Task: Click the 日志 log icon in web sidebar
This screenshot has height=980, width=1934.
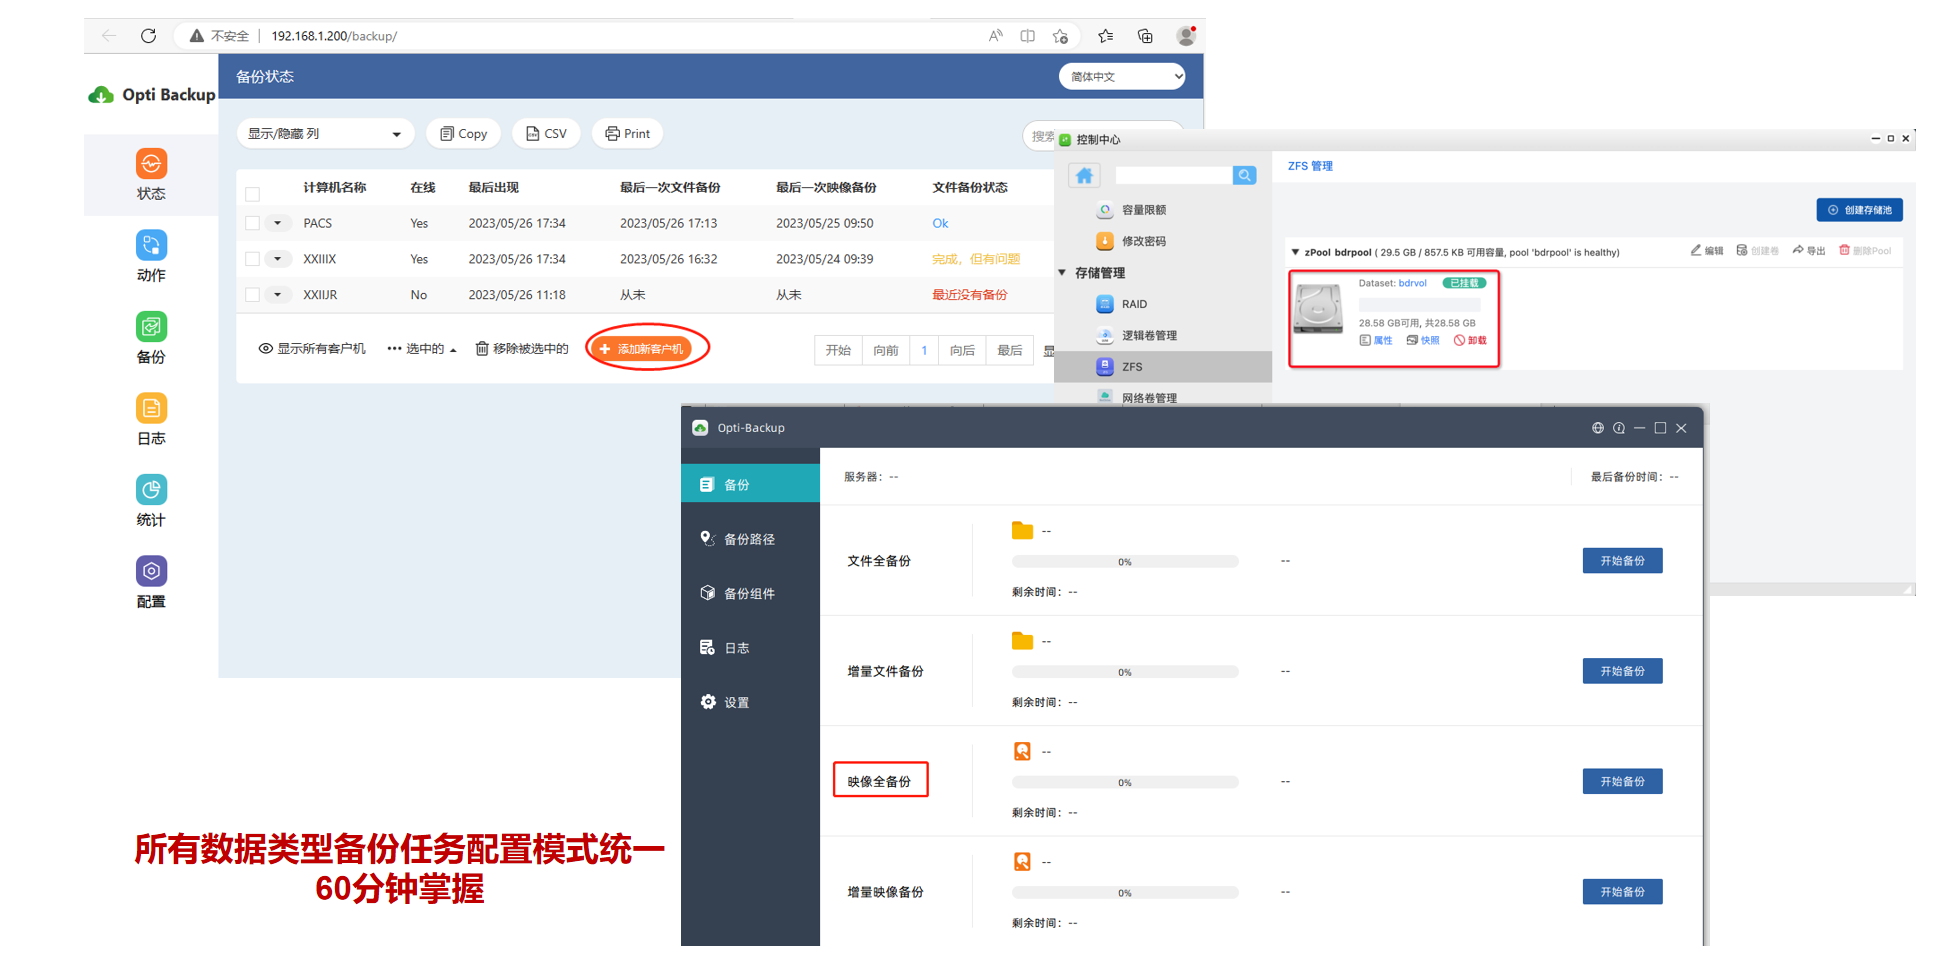Action: pos(151,409)
